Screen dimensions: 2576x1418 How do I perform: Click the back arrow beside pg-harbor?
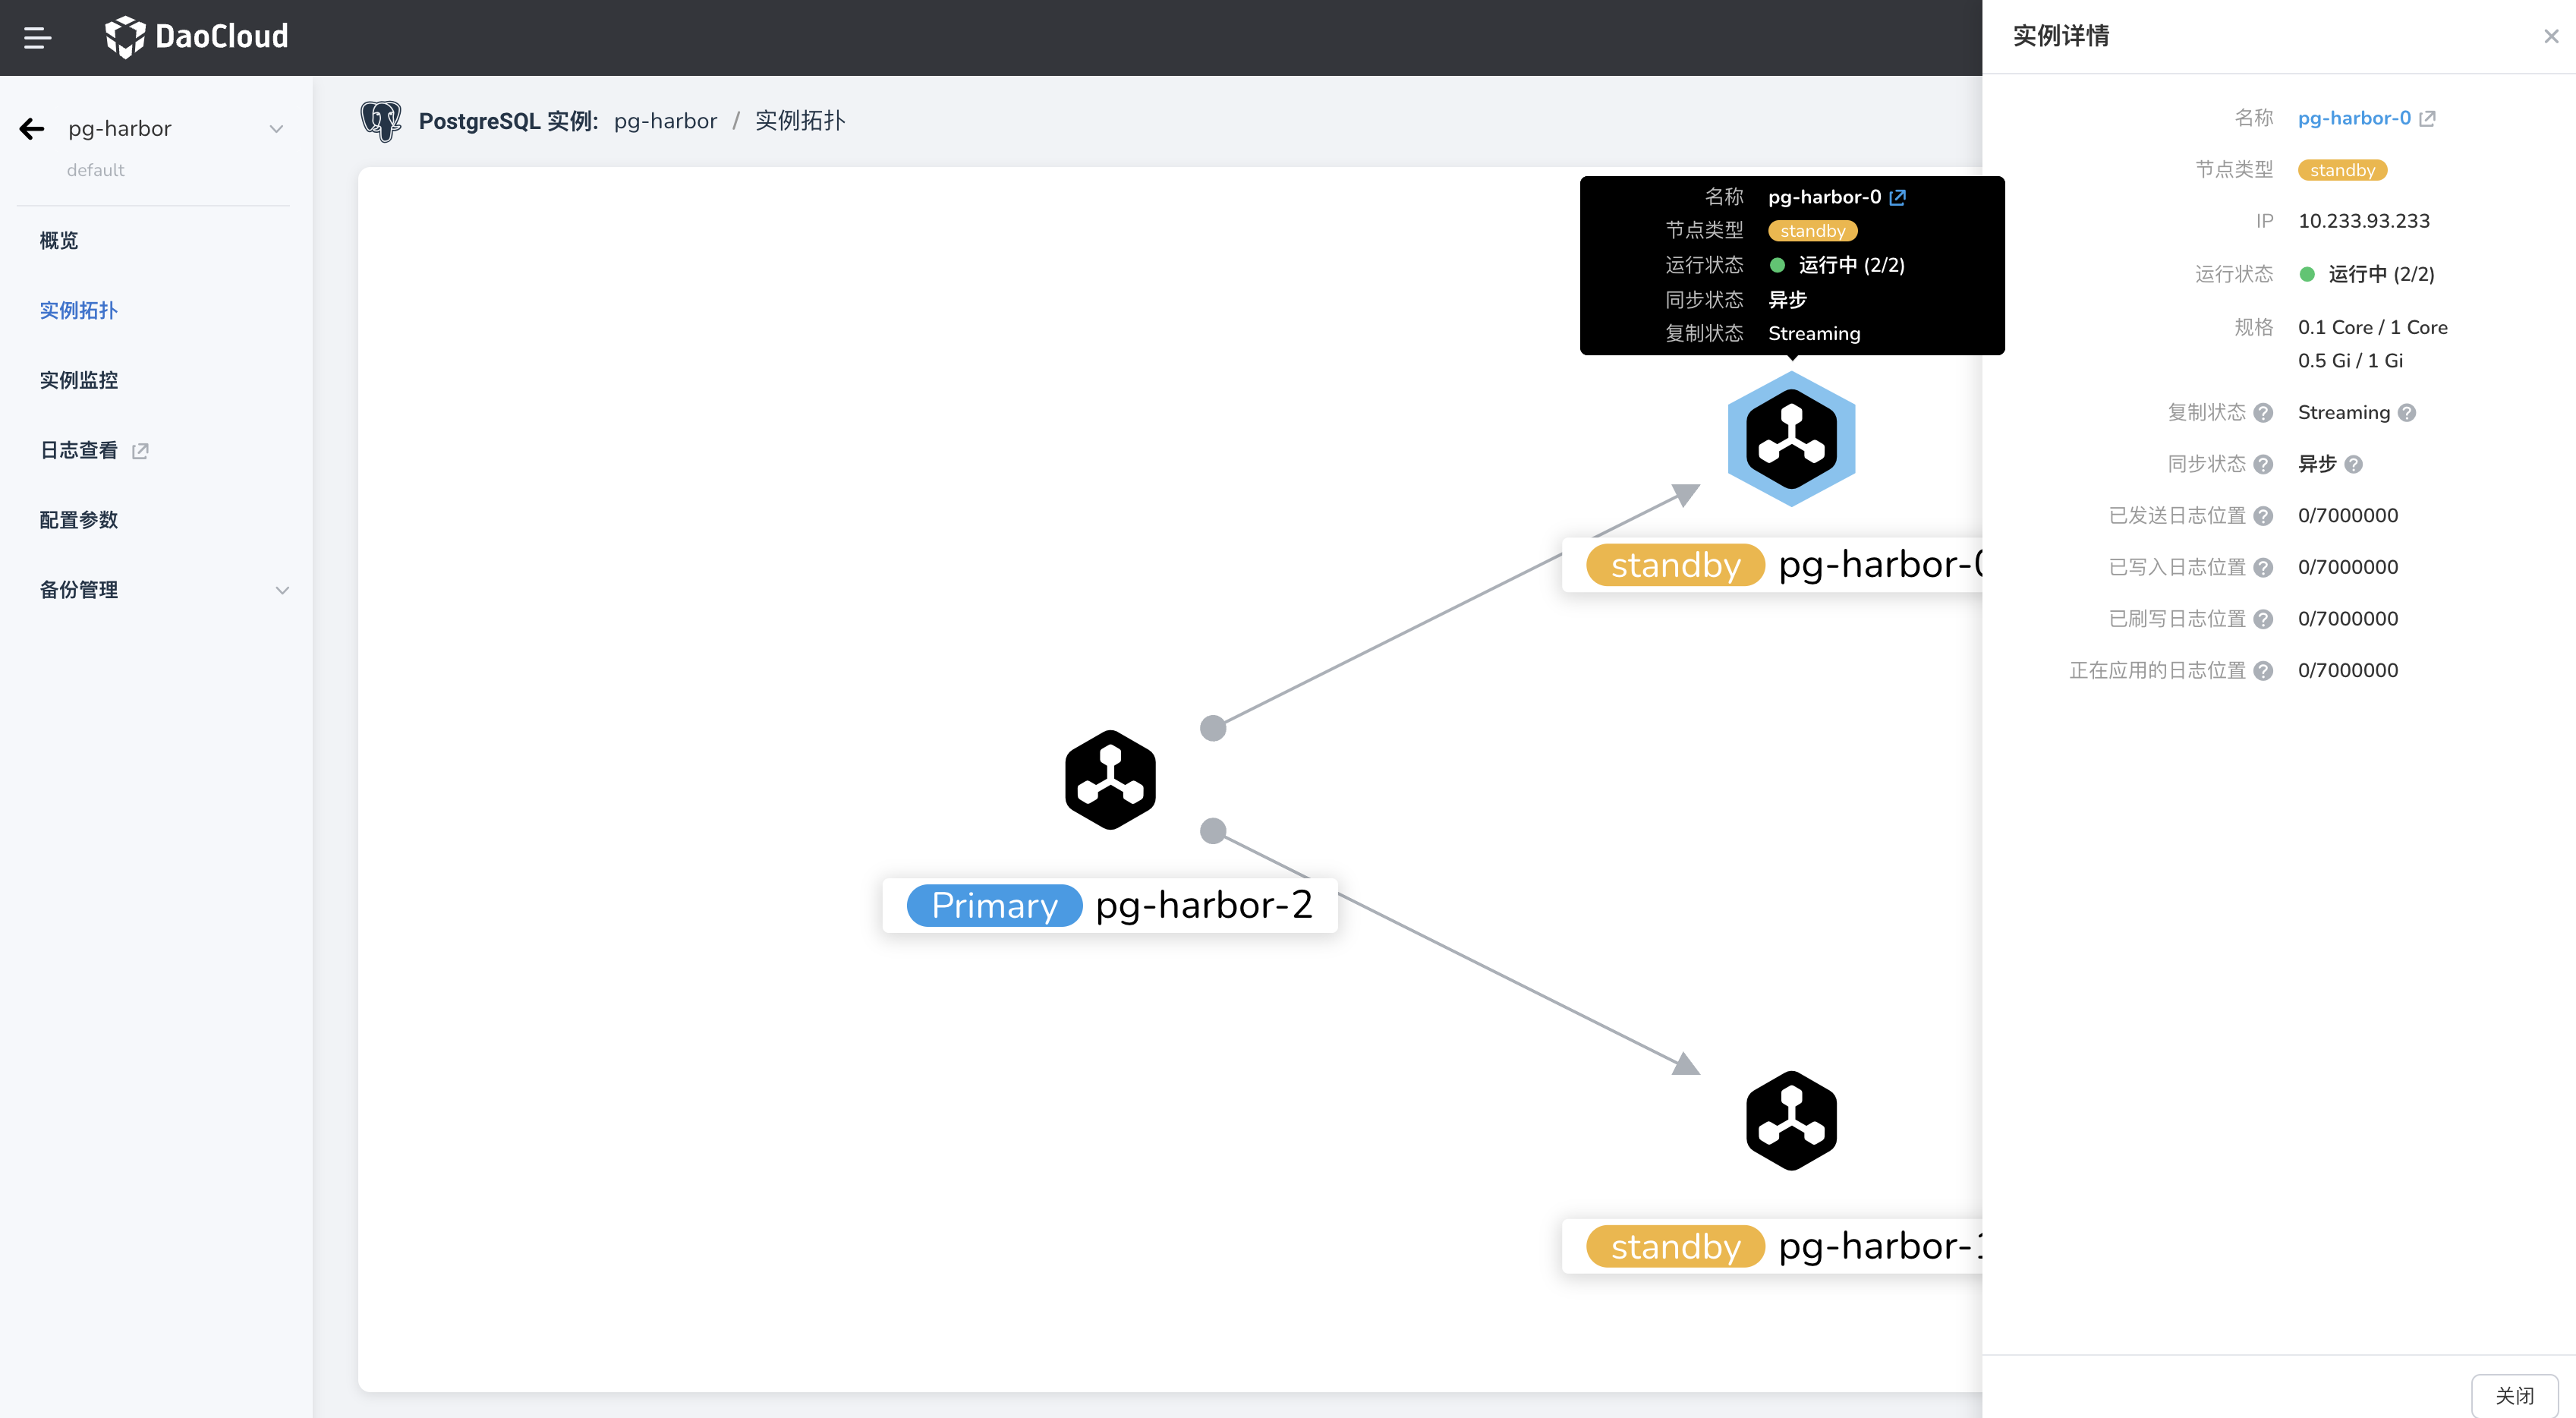pos(32,129)
